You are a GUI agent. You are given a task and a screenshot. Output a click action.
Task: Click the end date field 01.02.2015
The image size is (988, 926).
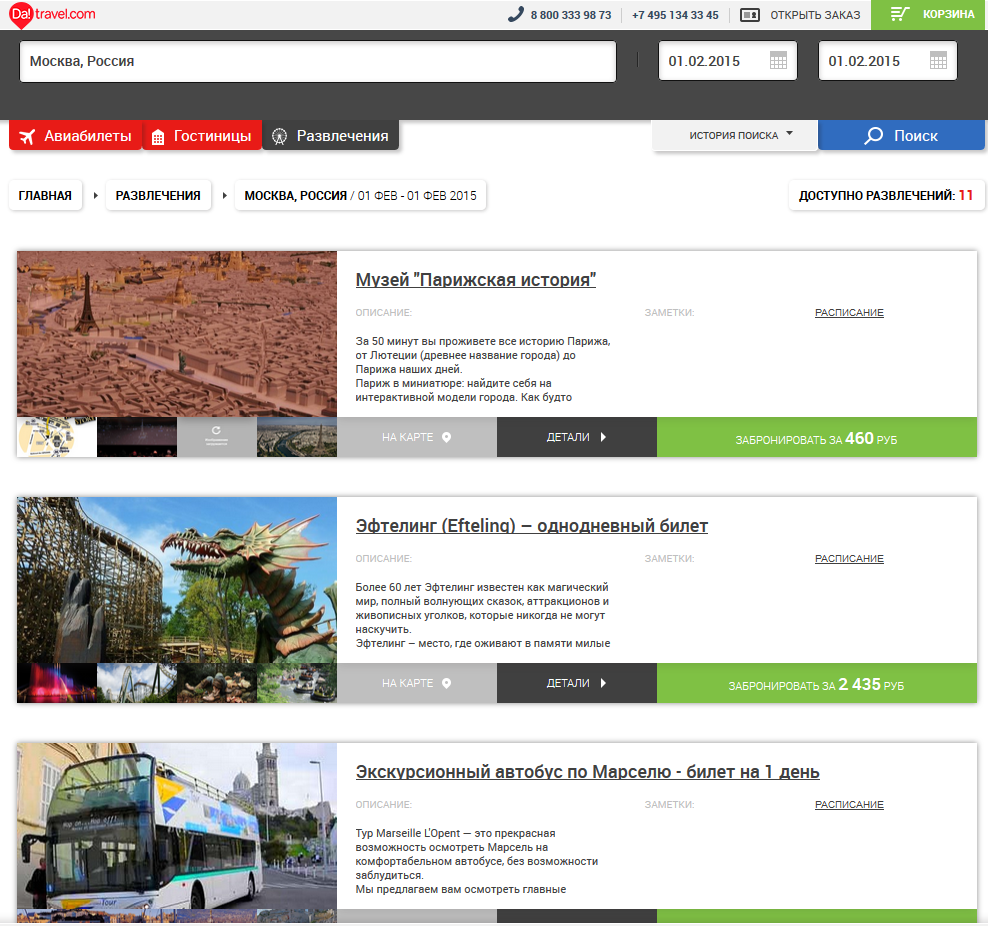[x=888, y=61]
